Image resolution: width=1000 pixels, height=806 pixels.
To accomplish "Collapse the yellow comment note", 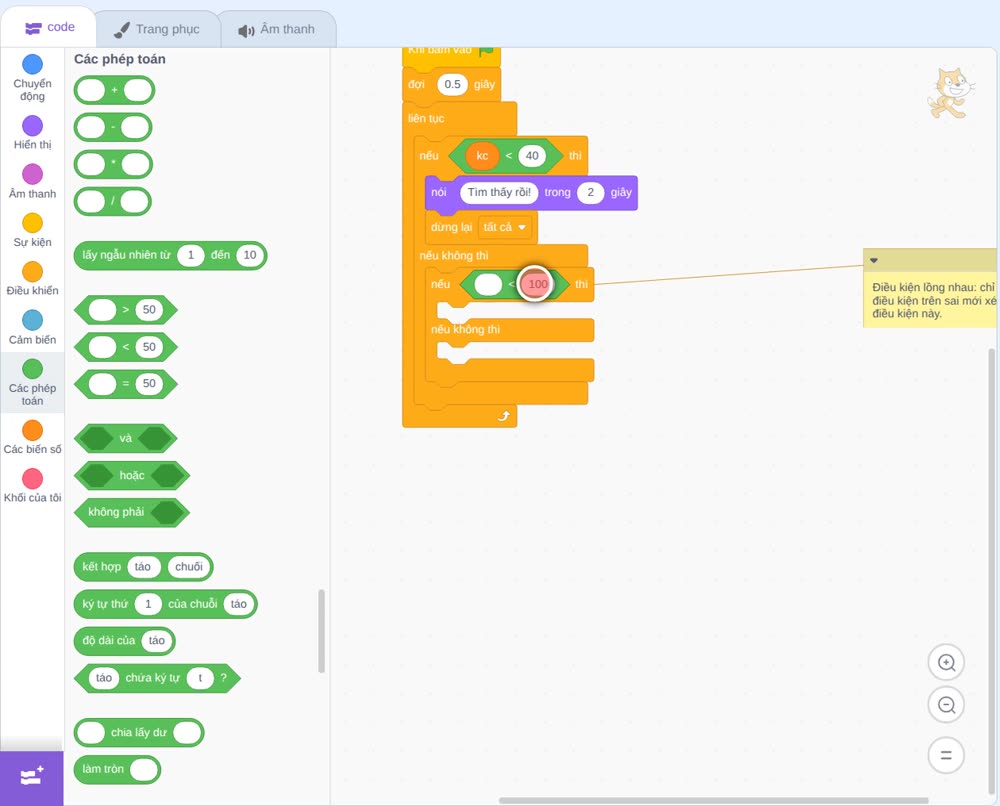I will (874, 260).
